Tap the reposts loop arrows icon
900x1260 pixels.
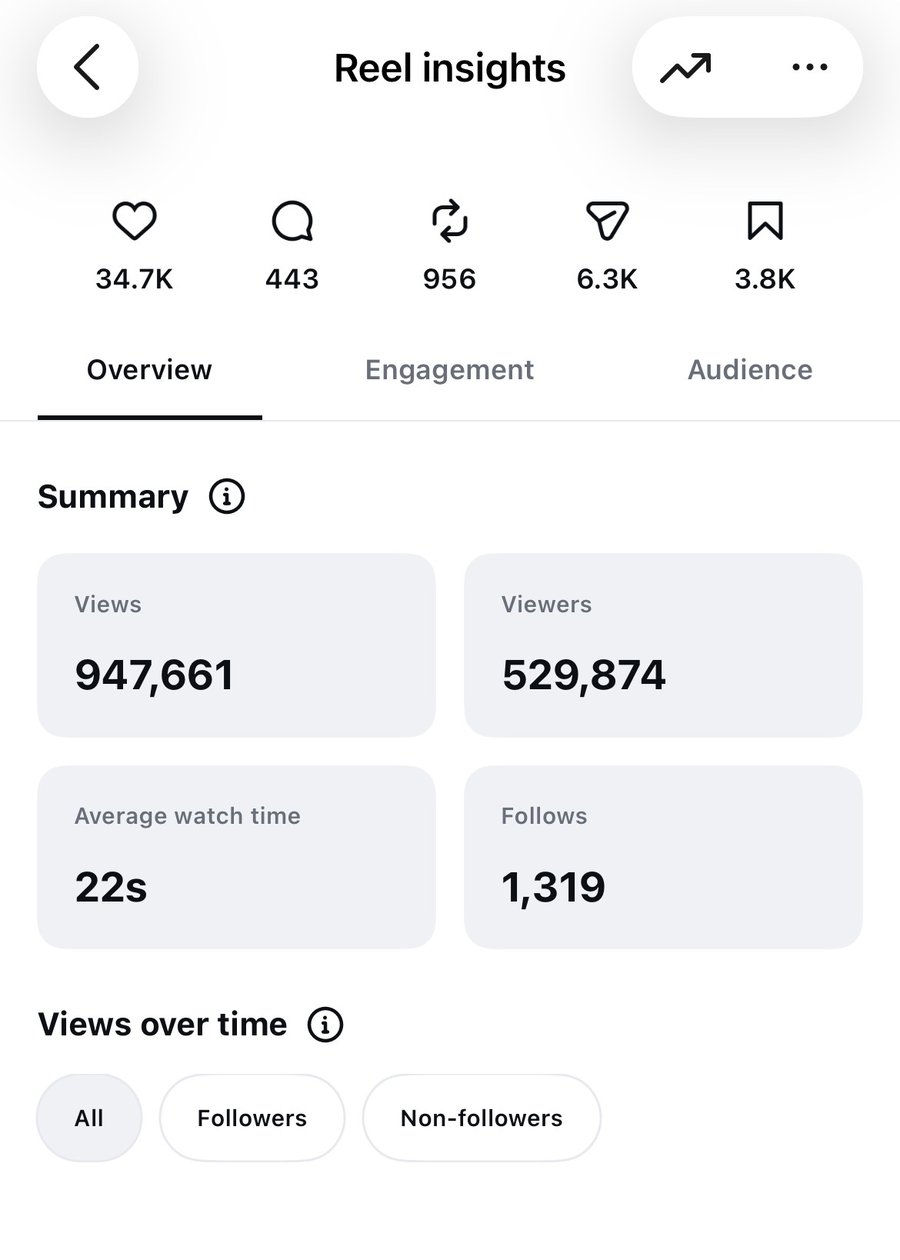point(449,222)
